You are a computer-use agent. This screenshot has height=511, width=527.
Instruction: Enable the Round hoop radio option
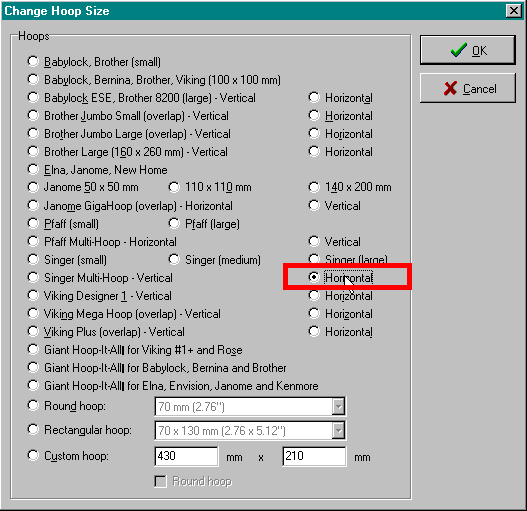click(67, 406)
